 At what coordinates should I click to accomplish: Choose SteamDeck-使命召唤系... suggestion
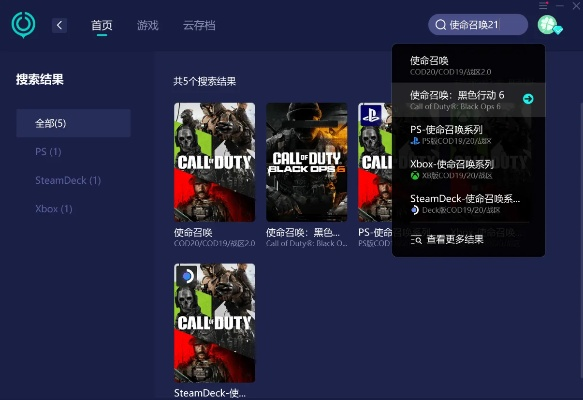(468, 203)
